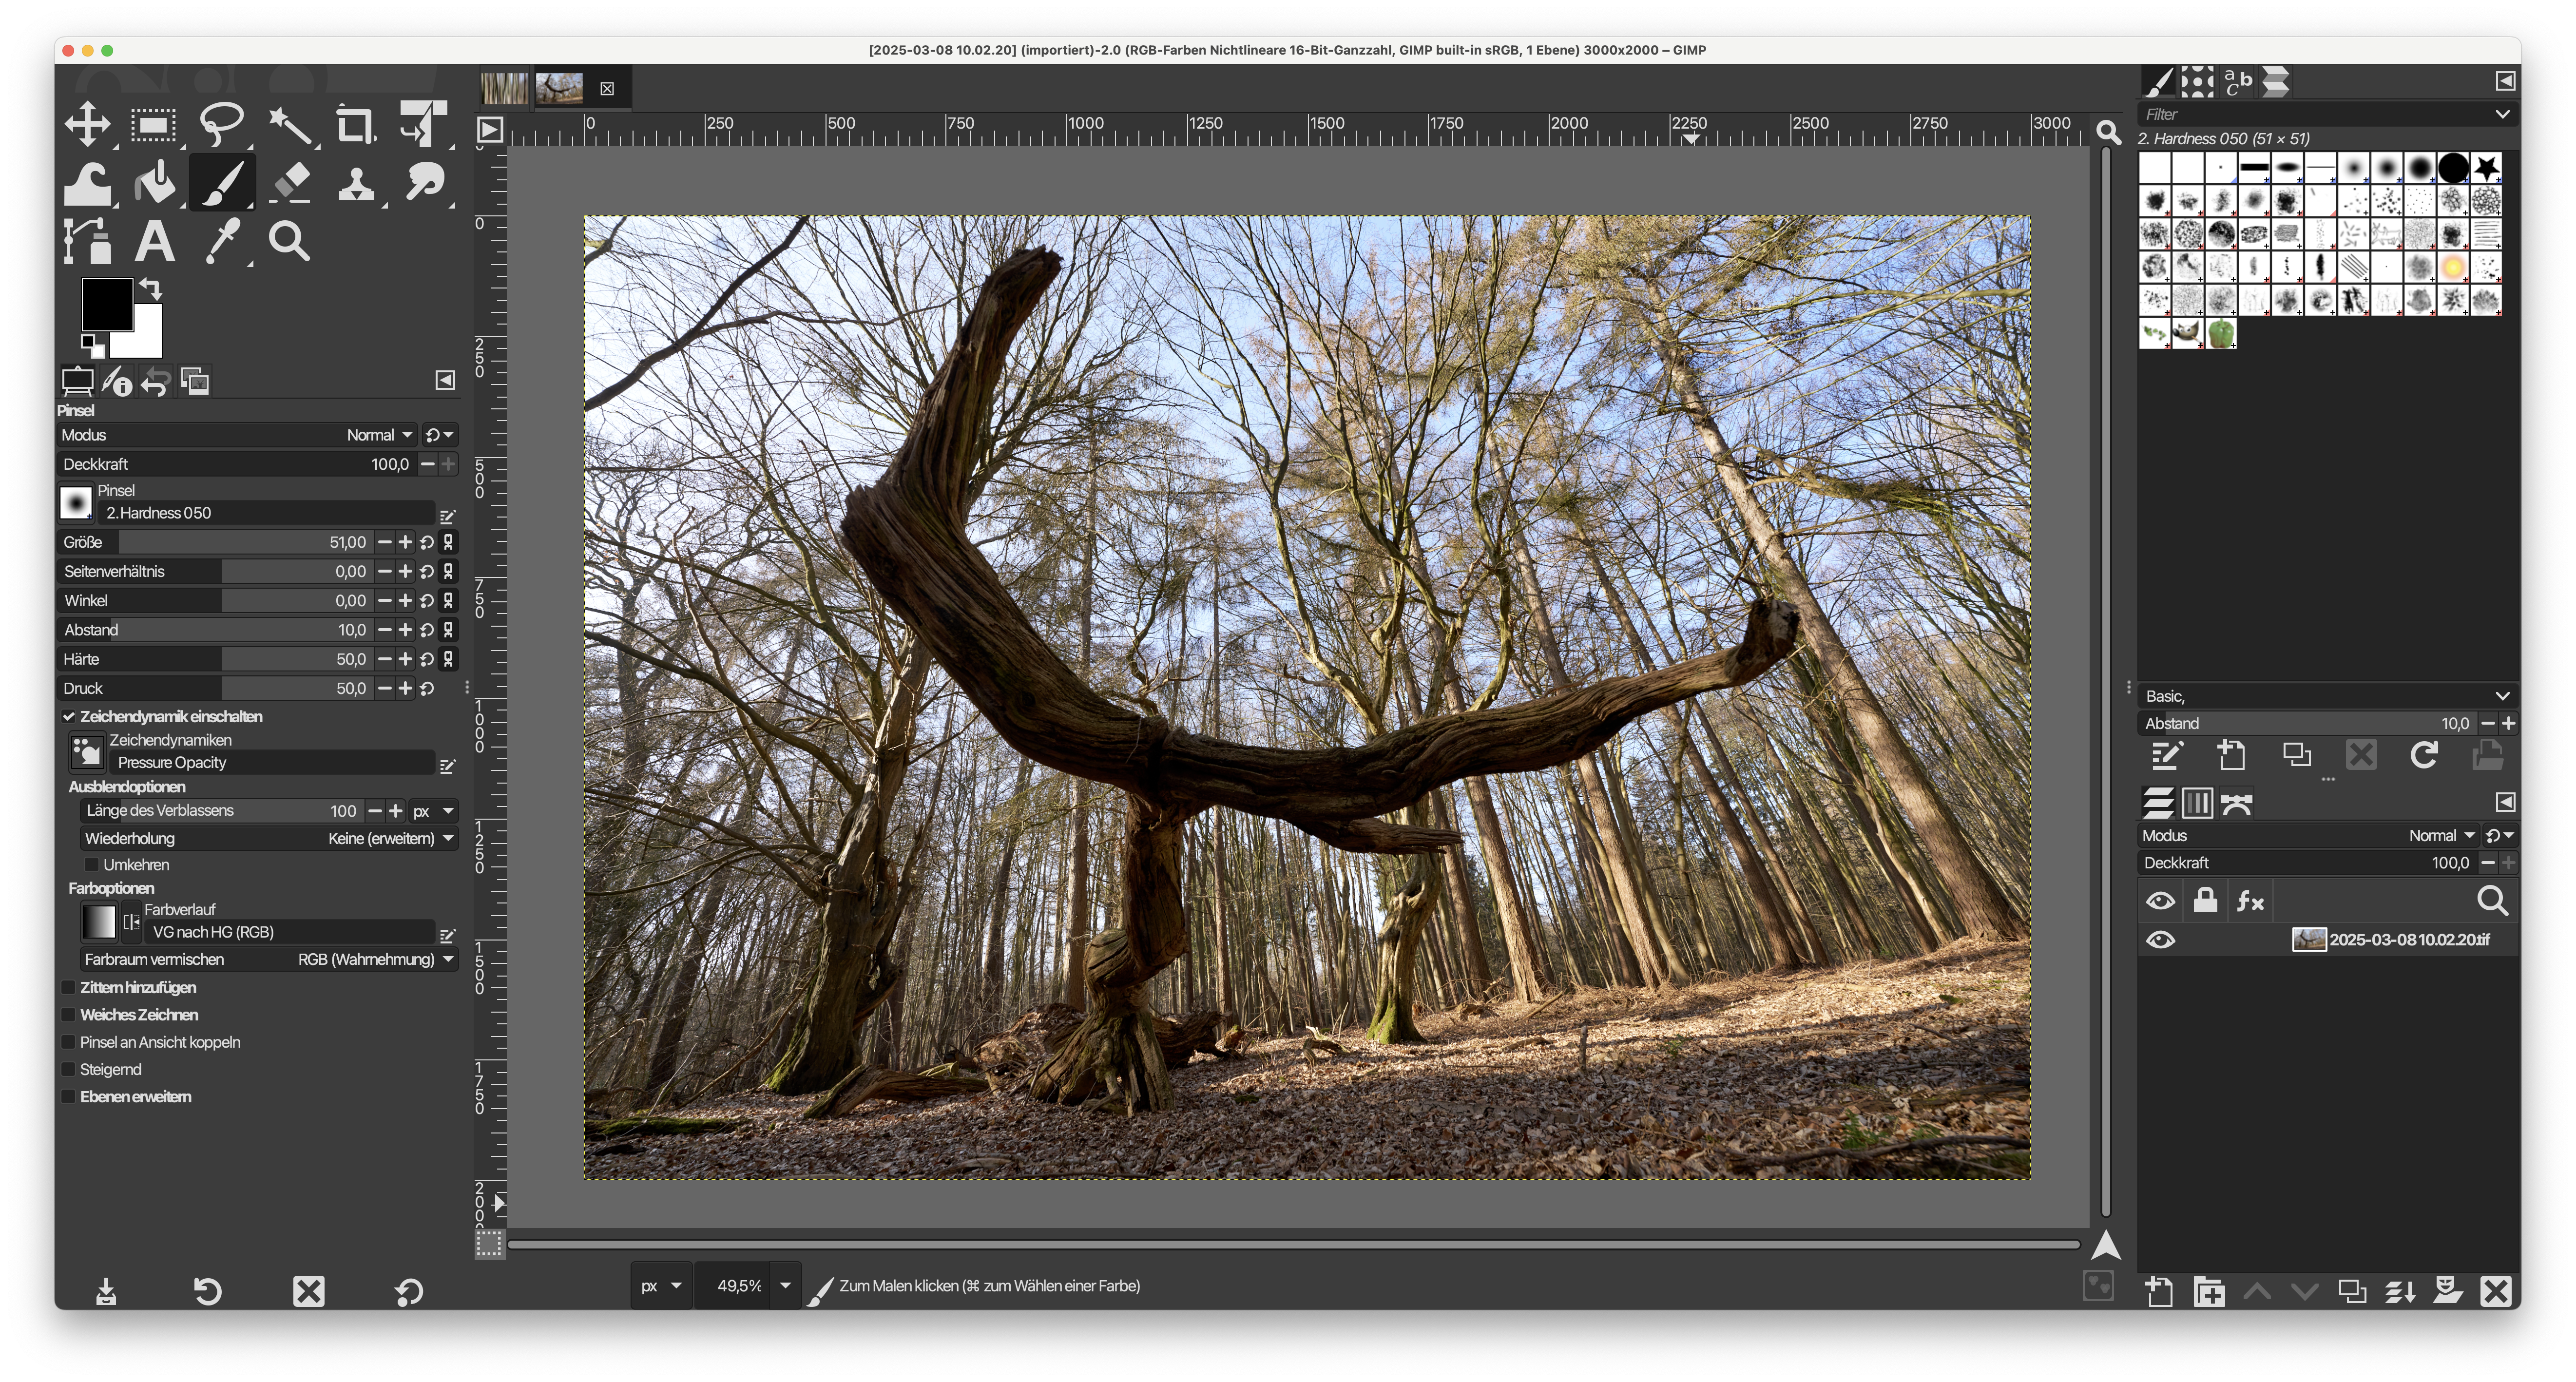Open the Modus dropdown in Pinsel options
Viewport: 2576px width, 1382px height.
pyautogui.click(x=380, y=435)
